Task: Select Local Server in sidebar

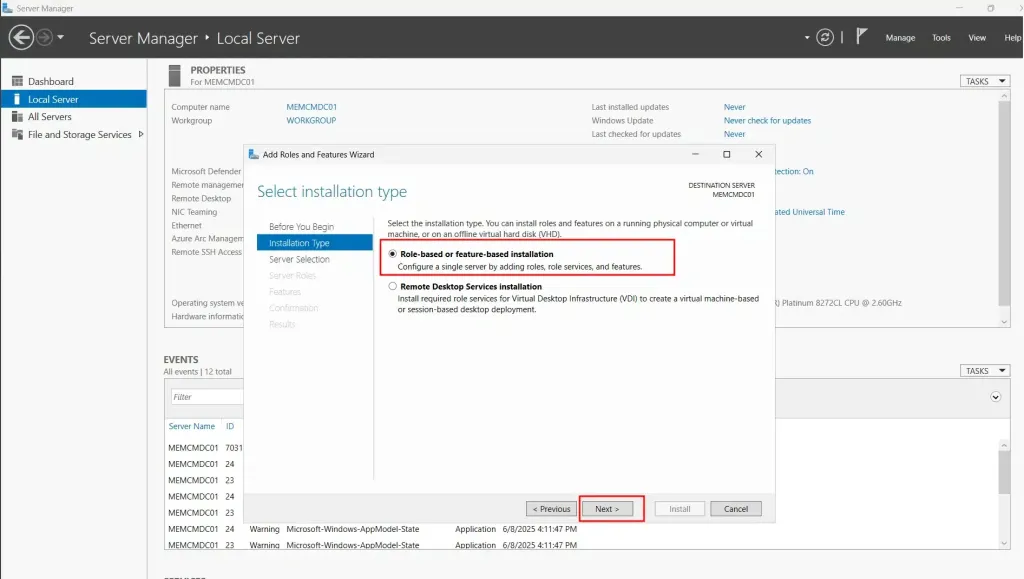Action: point(53,99)
